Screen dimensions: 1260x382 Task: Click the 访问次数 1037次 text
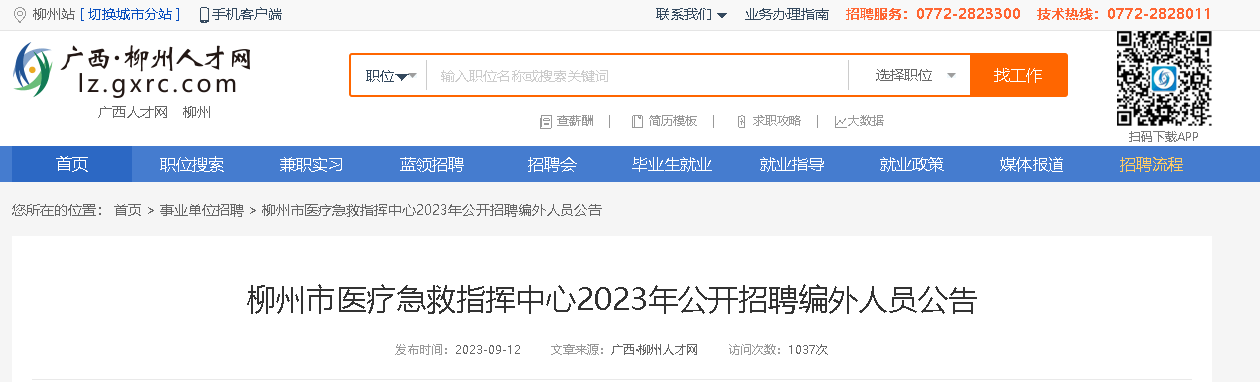[778, 350]
